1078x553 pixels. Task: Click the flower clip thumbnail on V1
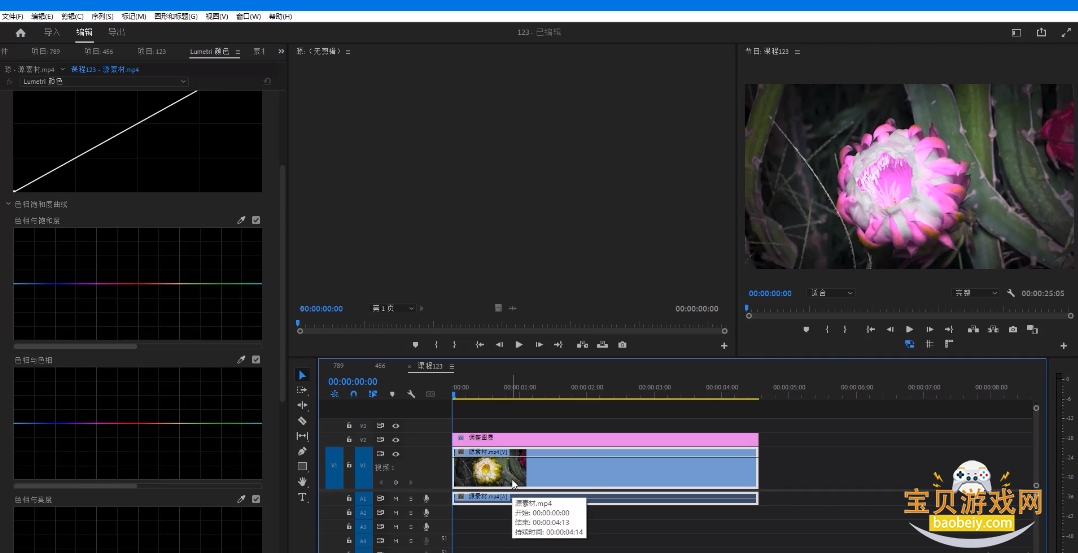coord(490,471)
